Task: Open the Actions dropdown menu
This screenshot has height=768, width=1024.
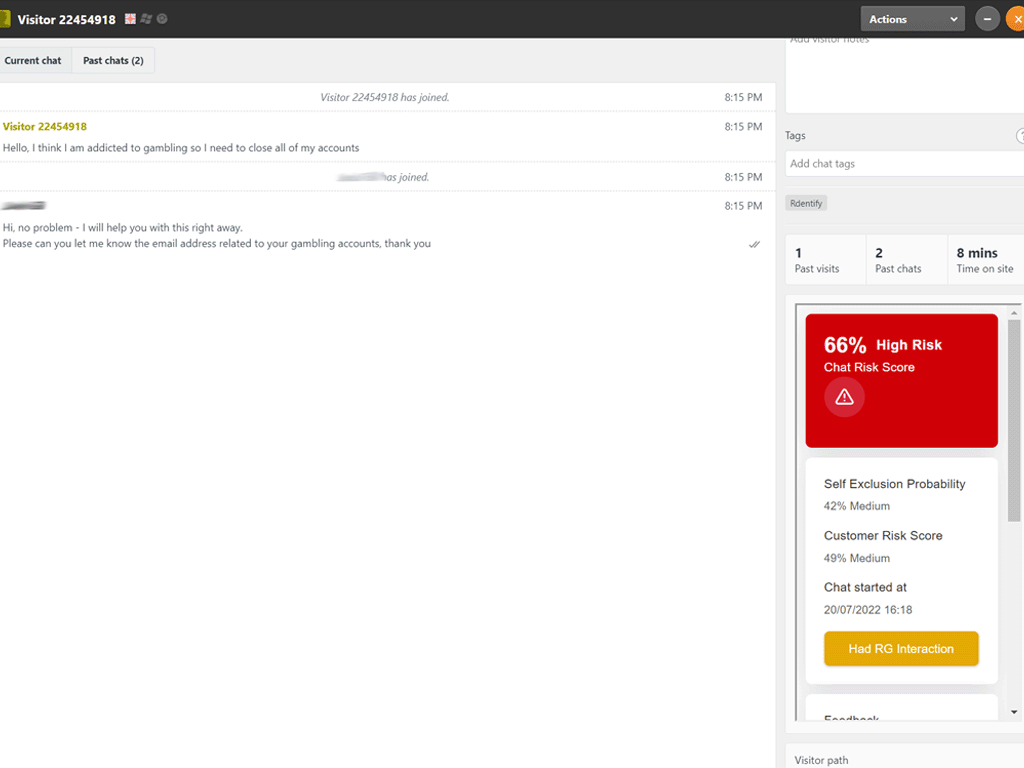Action: coord(911,19)
